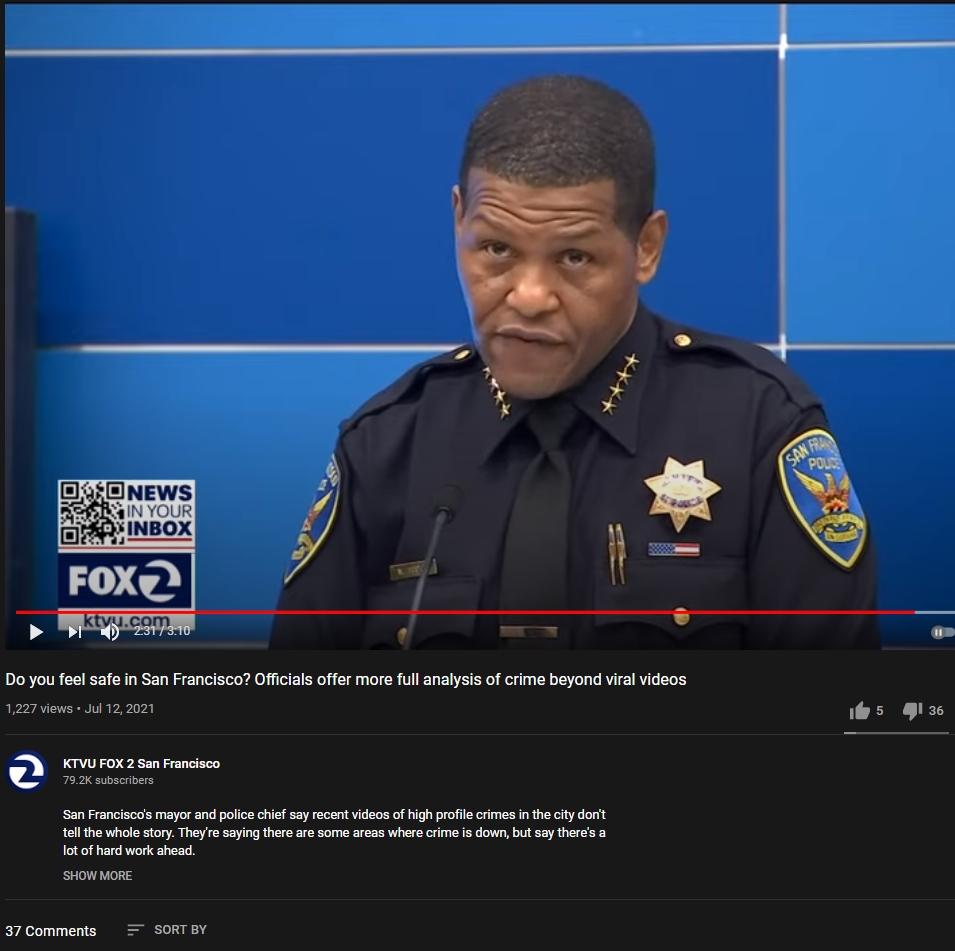This screenshot has height=951, width=955.
Task: Click the 37 Comments heading
Action: click(51, 931)
